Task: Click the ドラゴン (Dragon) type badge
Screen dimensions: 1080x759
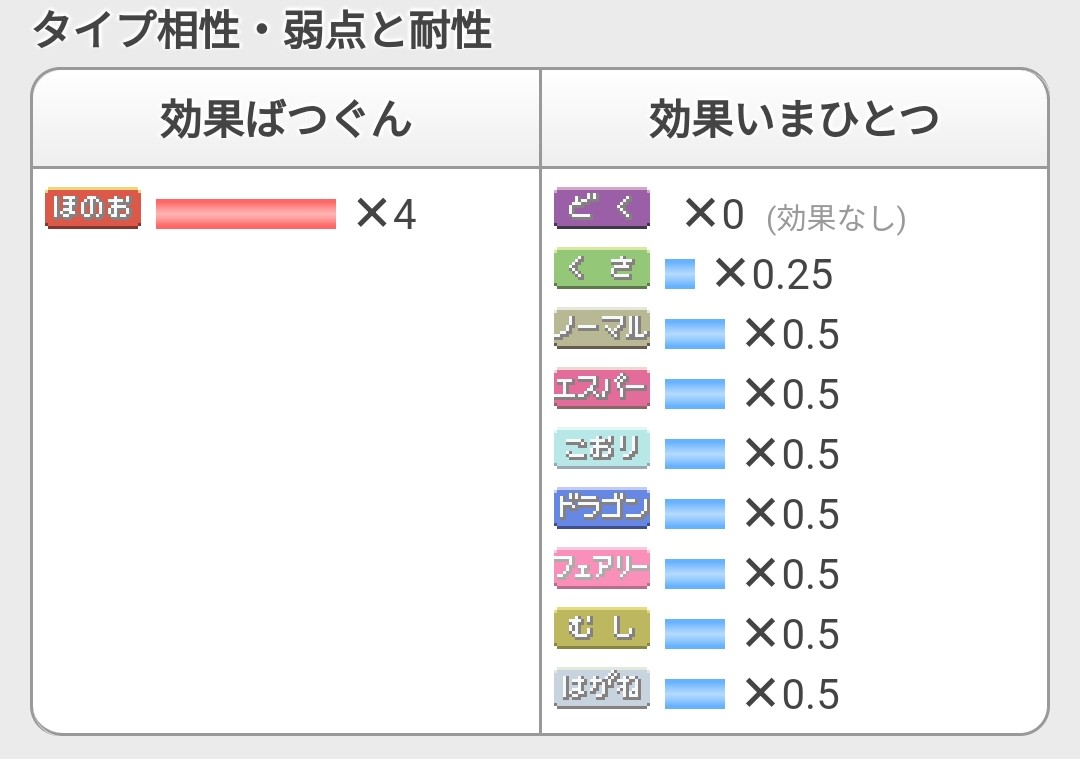Action: coord(602,508)
